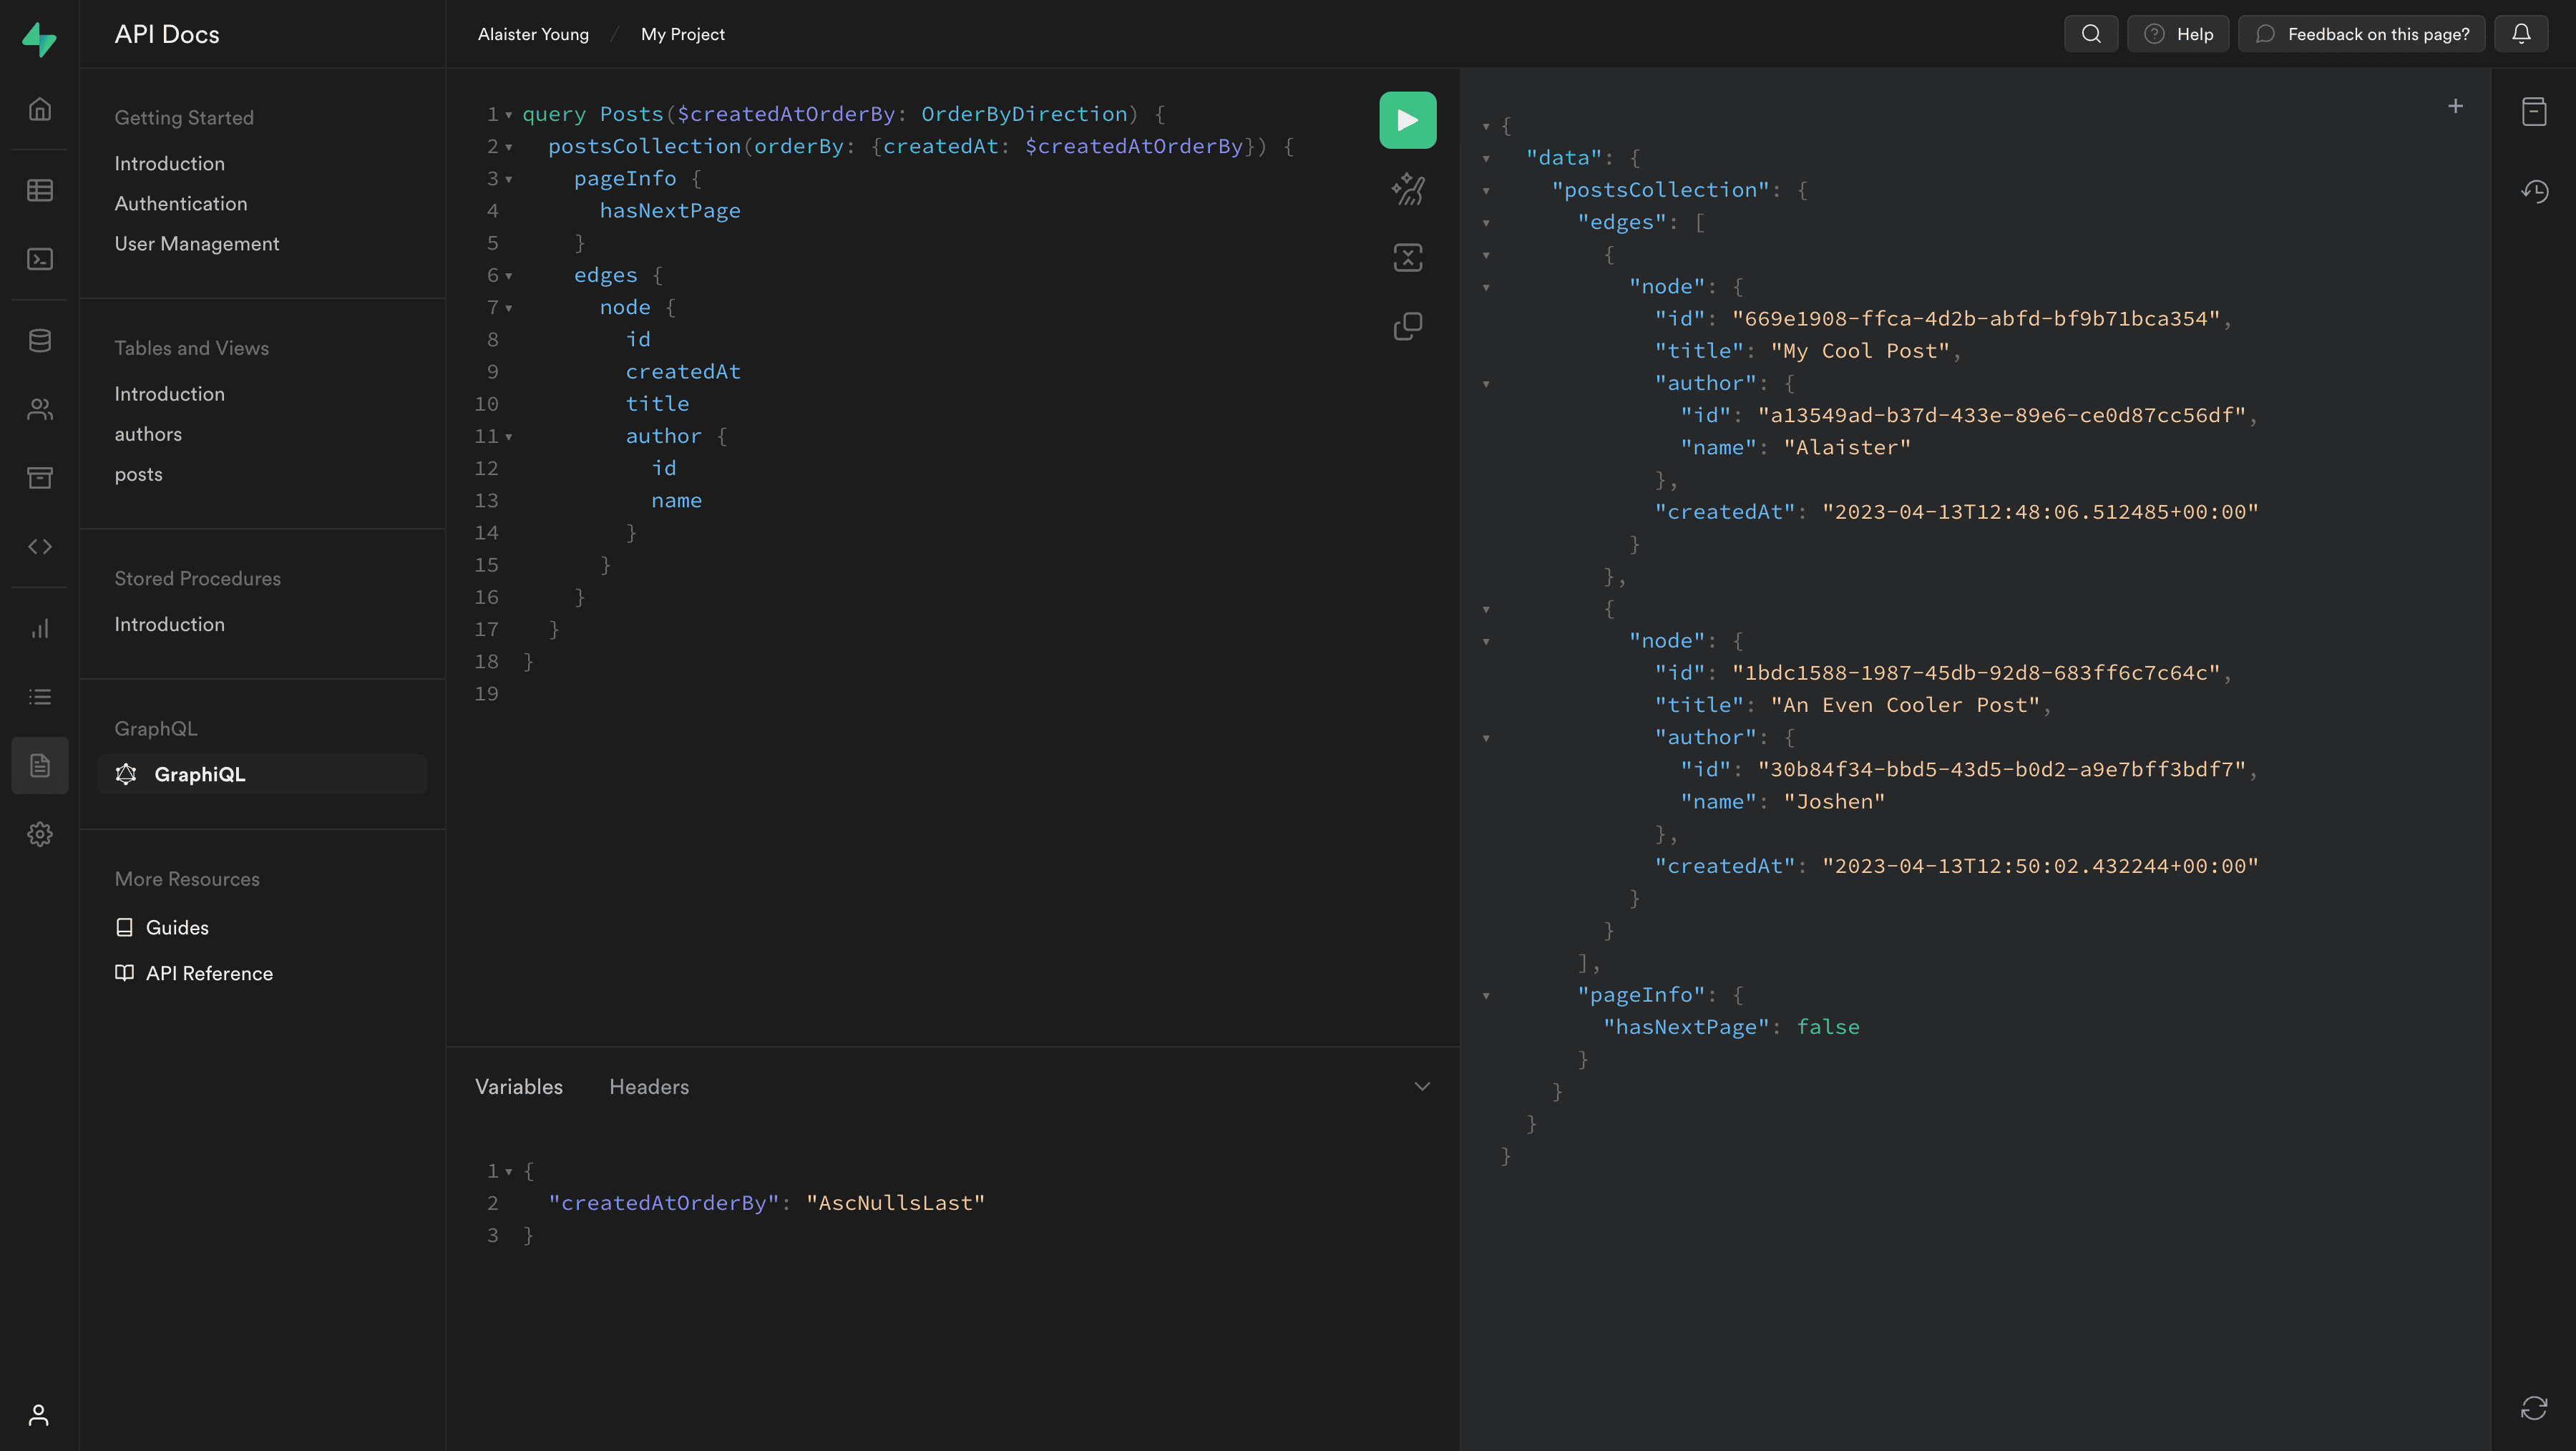
Task: Click the Help button
Action: click(2177, 34)
